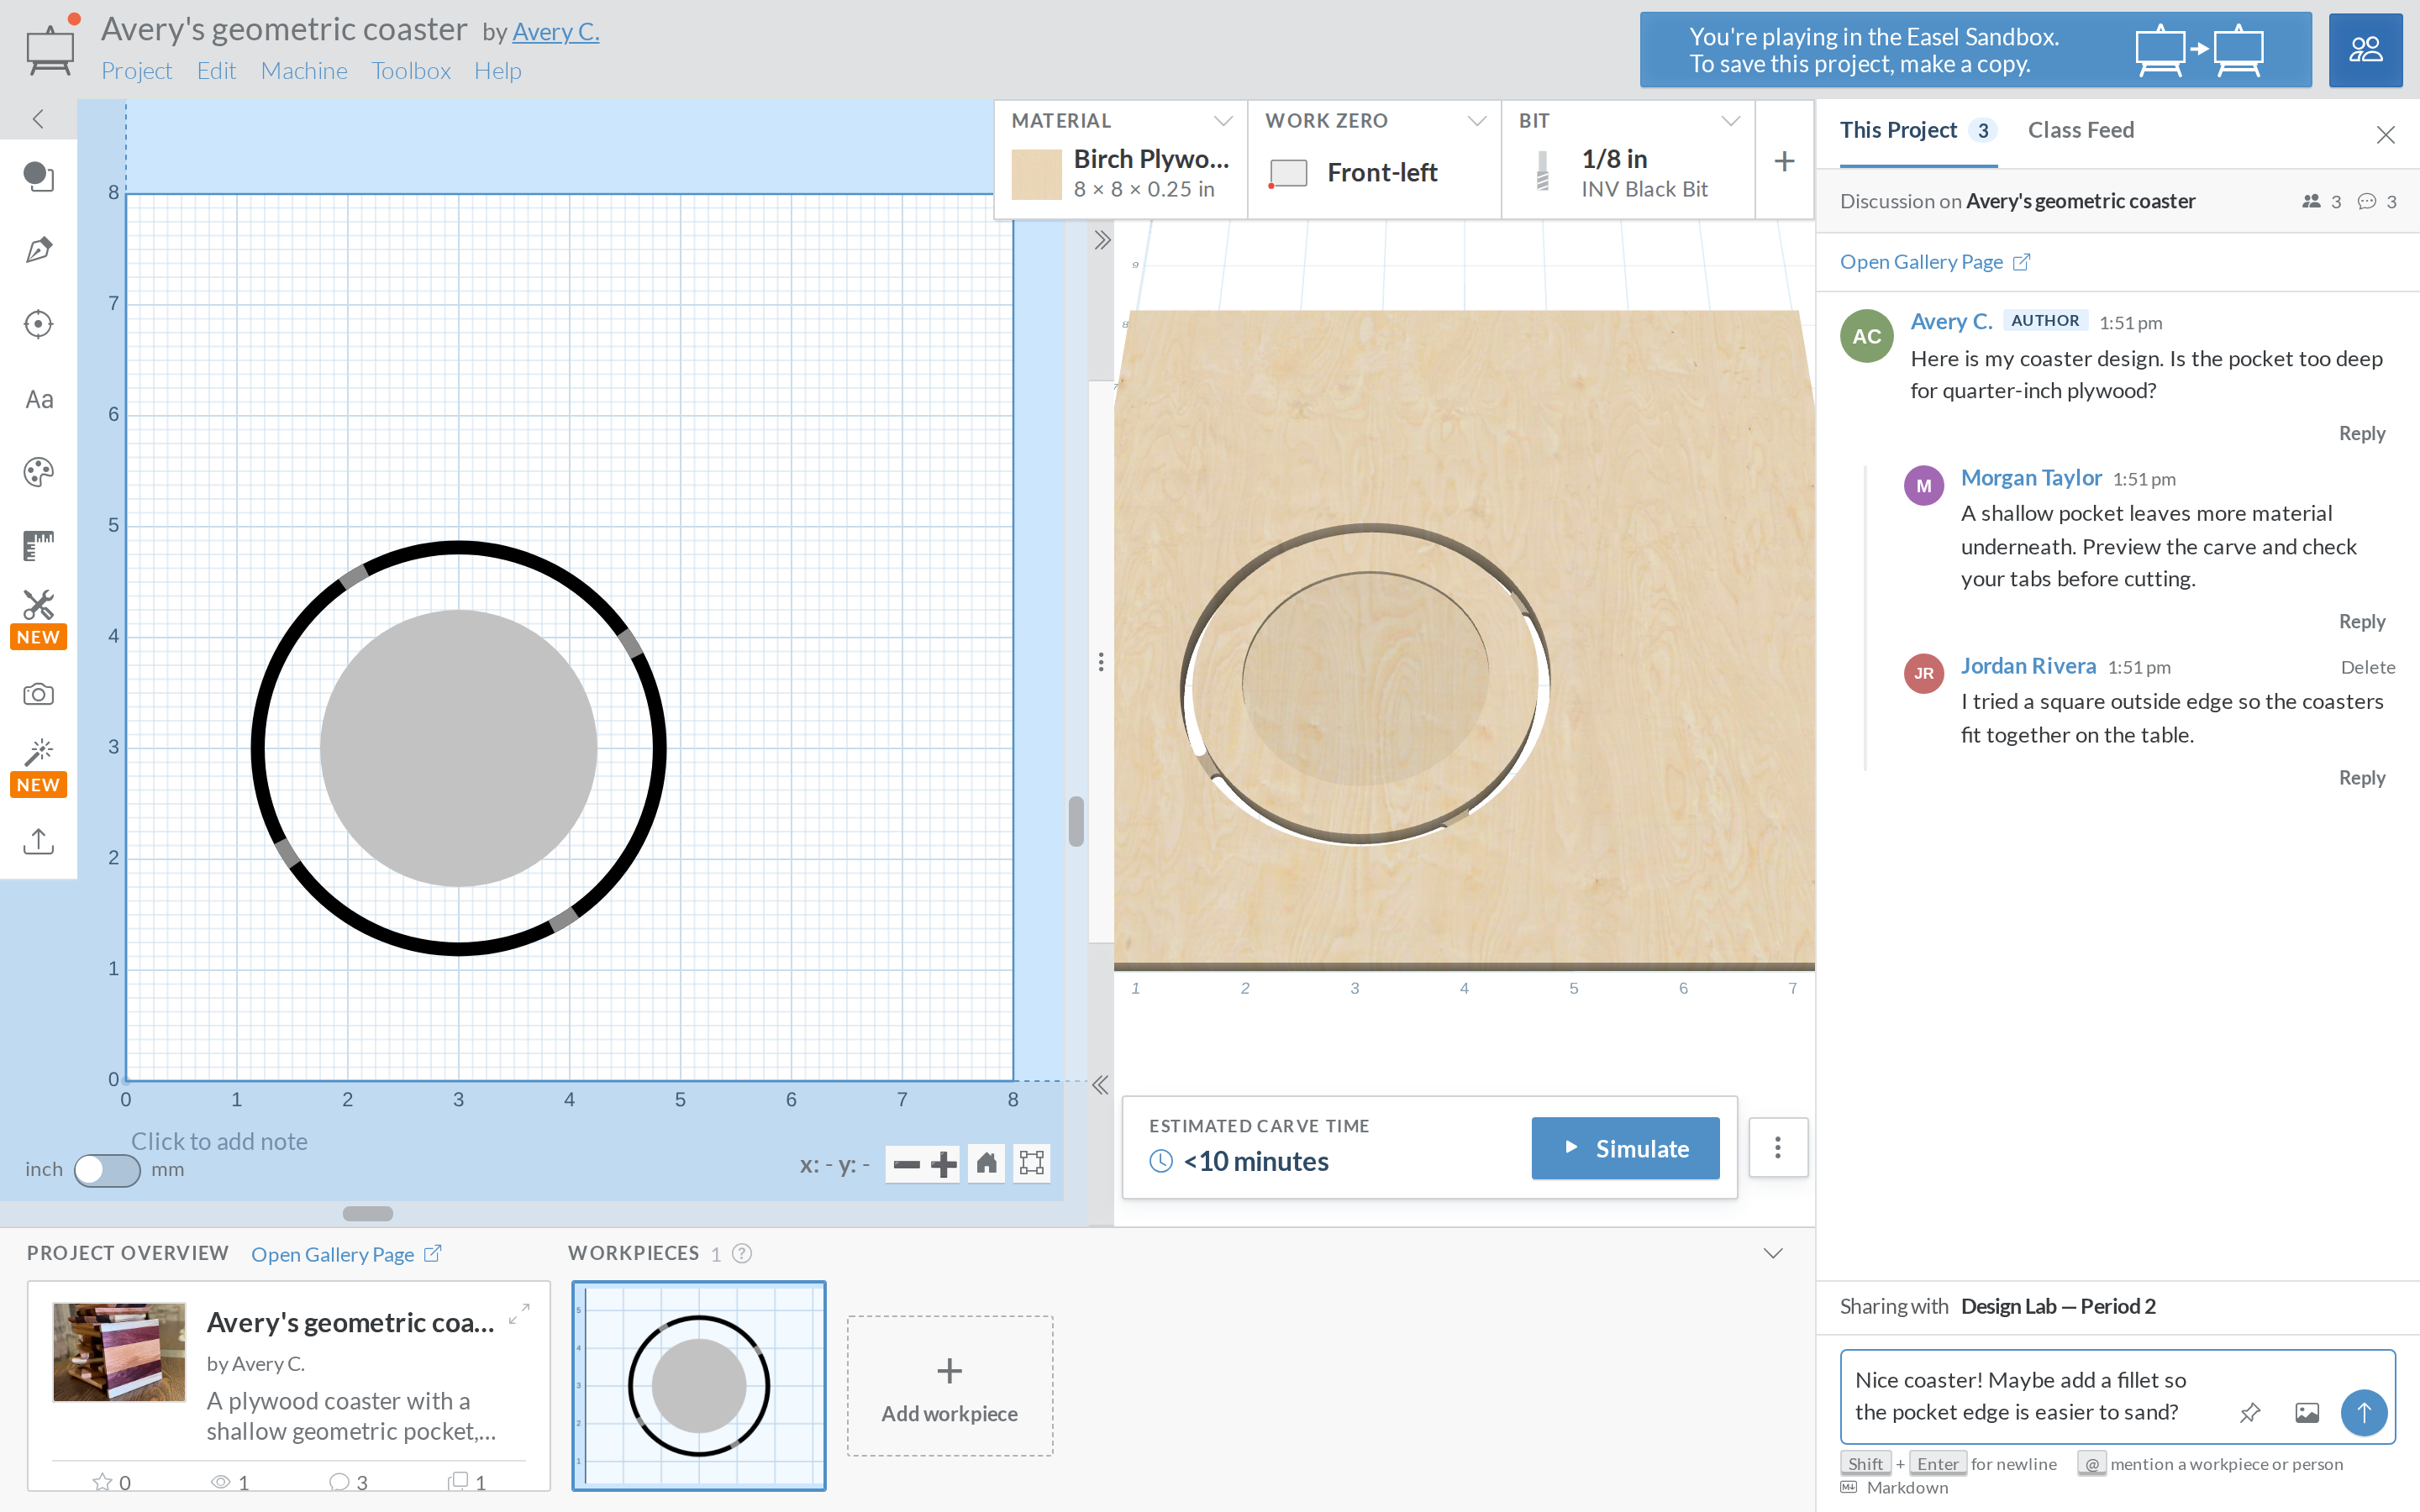Click the Birch Plywood material swatch
This screenshot has height=1512, width=2420.
(1036, 174)
